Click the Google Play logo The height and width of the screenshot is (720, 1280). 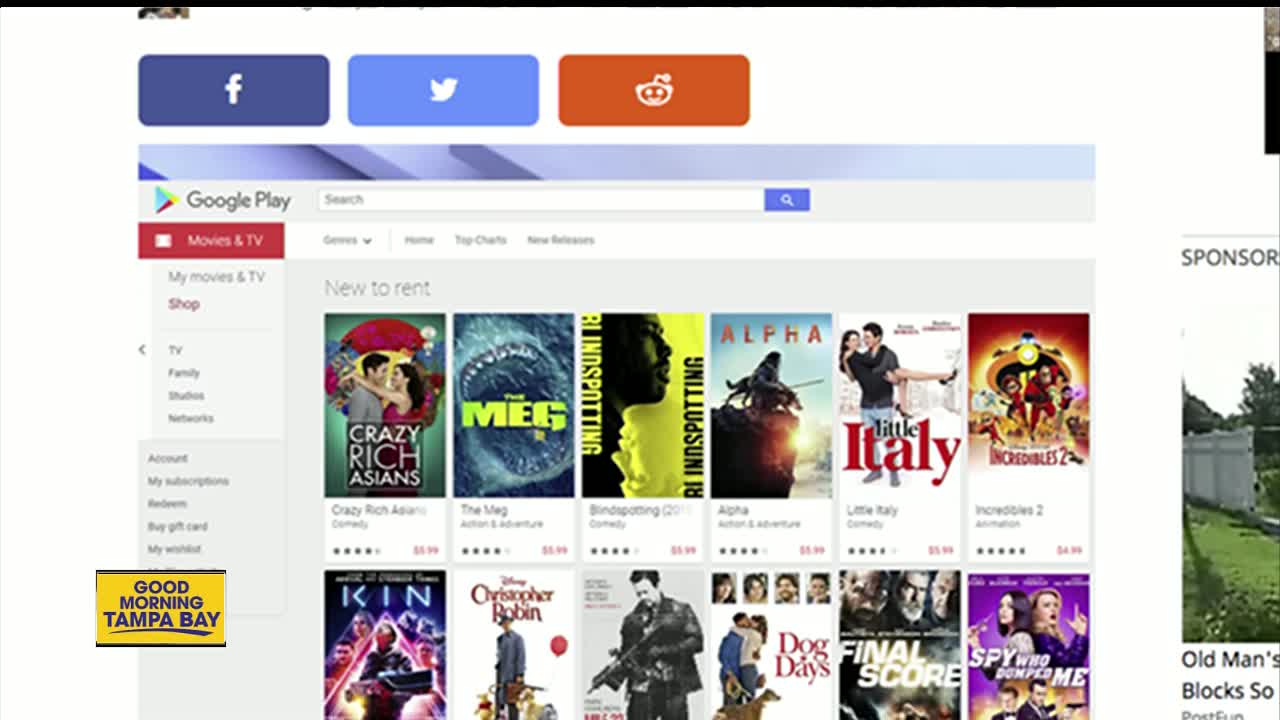click(222, 200)
